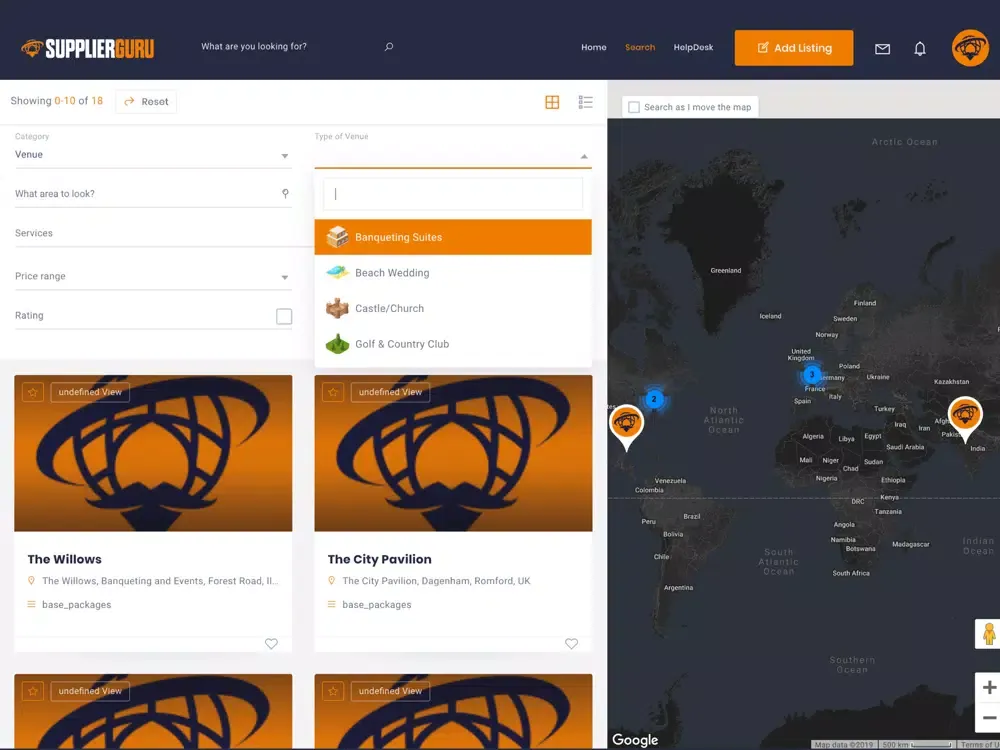1000x750 pixels.
Task: Click the header search input field
Action: click(x=288, y=47)
